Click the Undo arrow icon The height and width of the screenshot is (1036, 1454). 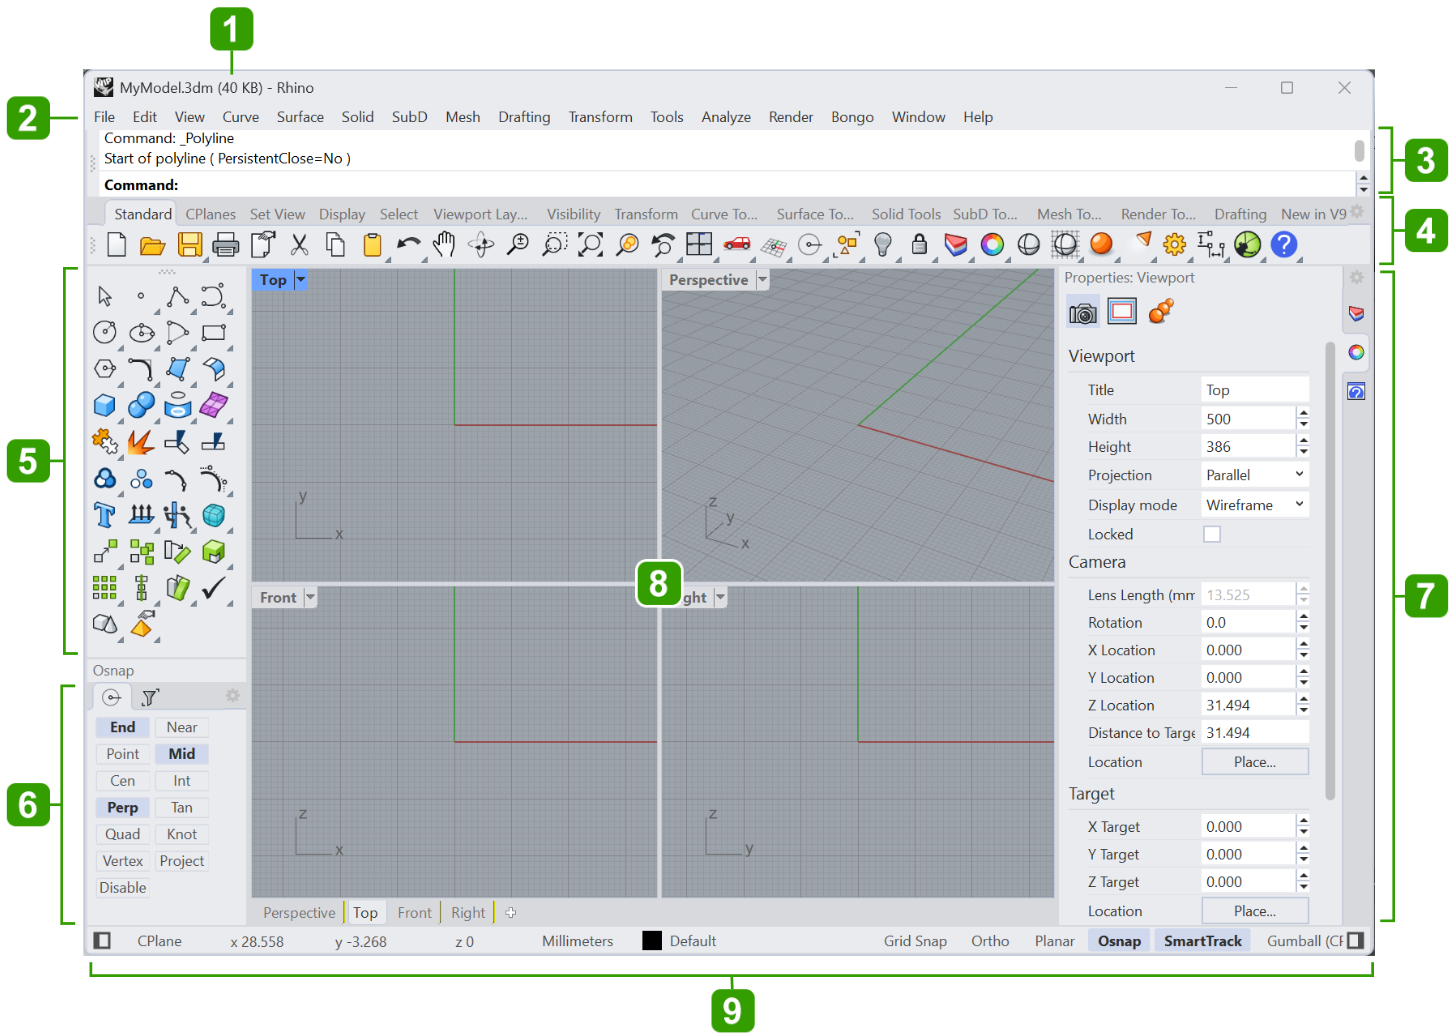pos(408,244)
